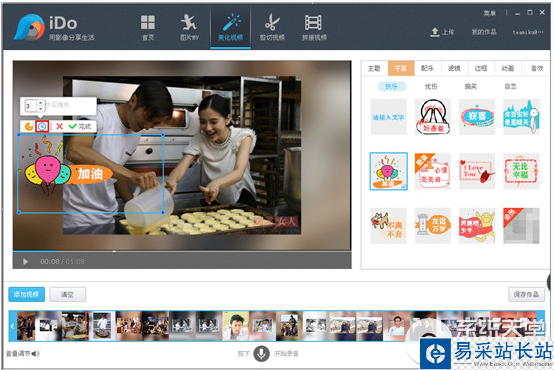This screenshot has width=554, height=370.
Task: Choose the 窃喜 subtitle sticker
Action: [477, 117]
